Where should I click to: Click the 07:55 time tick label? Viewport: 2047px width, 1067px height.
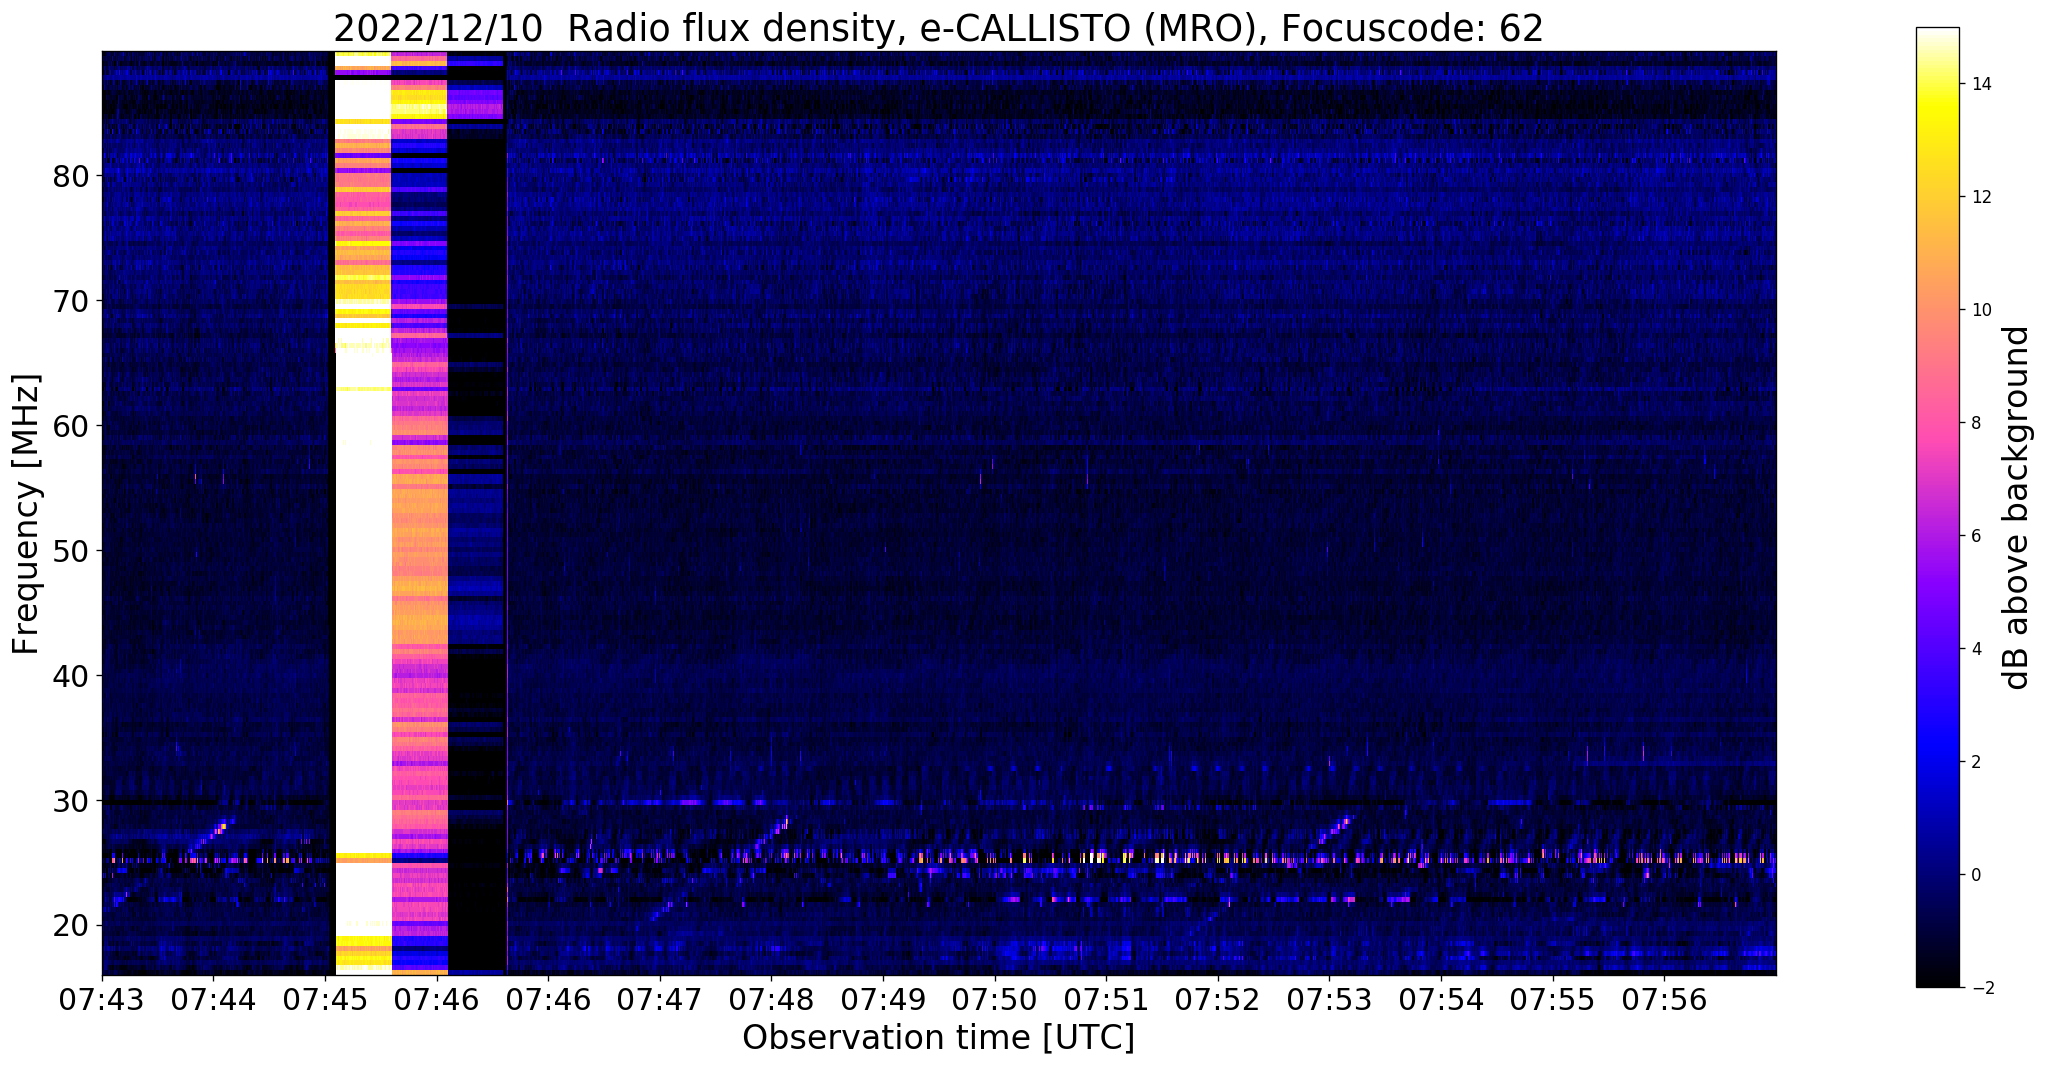pos(1553,998)
